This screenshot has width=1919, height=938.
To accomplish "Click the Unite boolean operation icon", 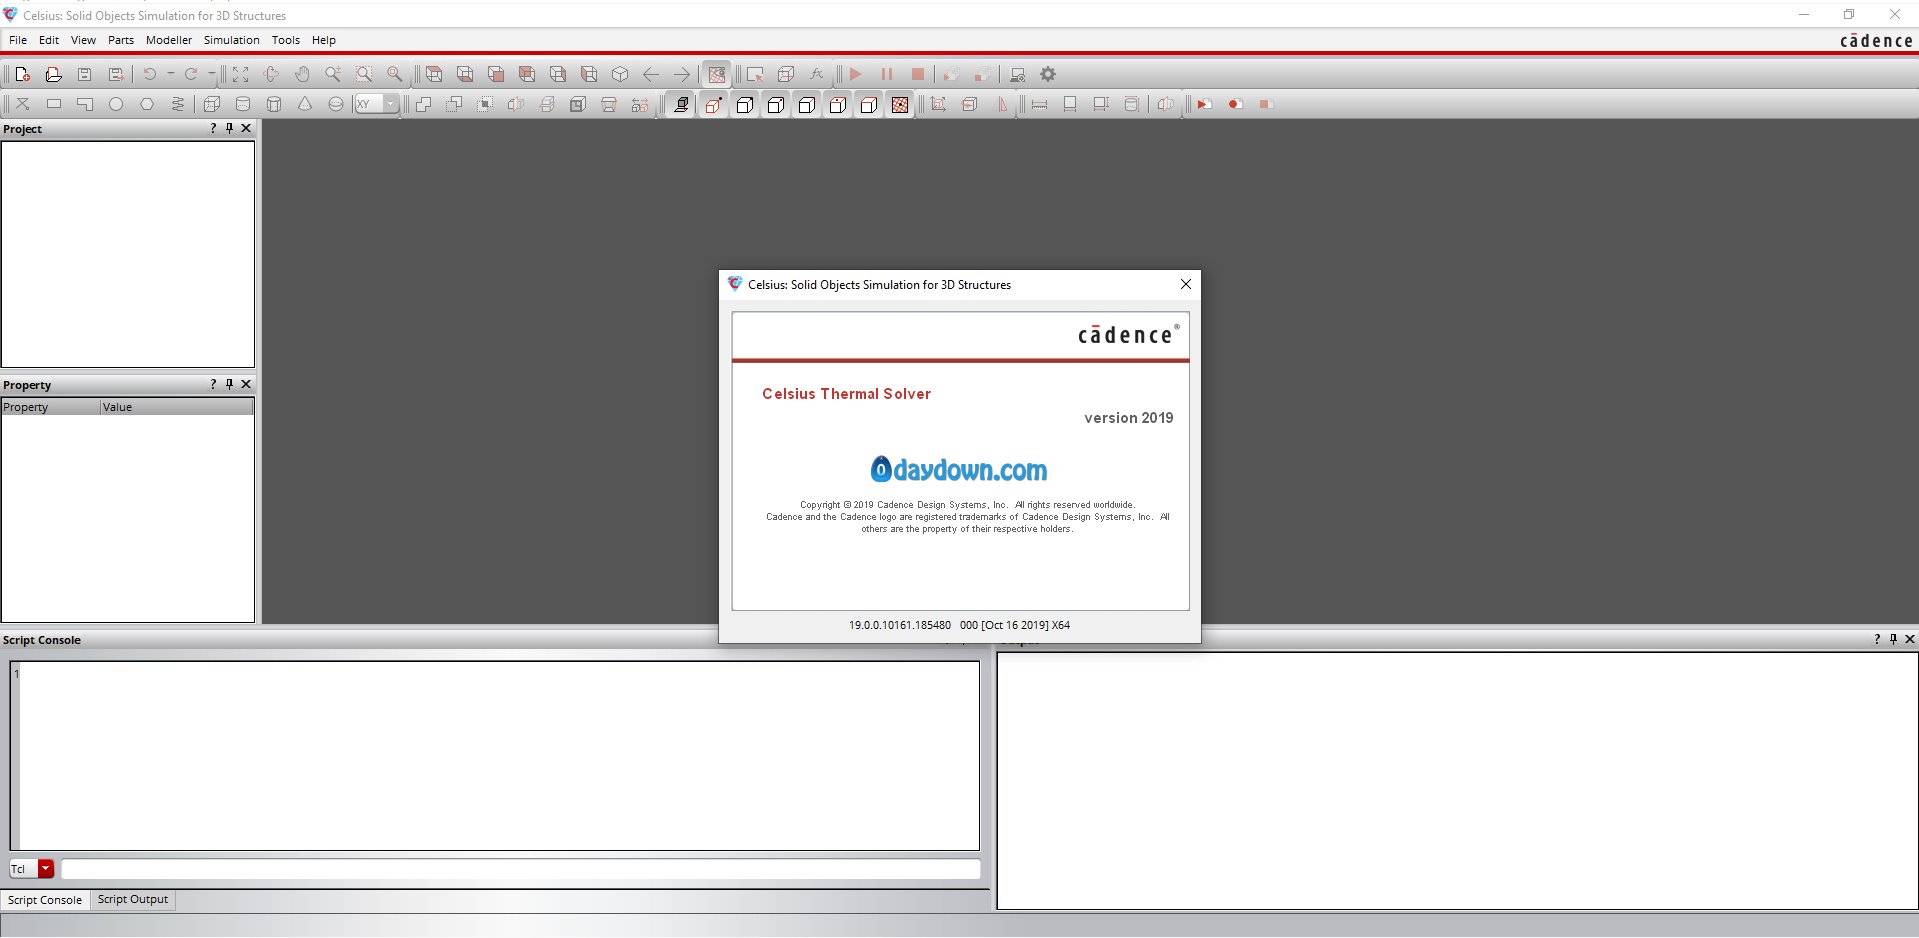I will [423, 104].
